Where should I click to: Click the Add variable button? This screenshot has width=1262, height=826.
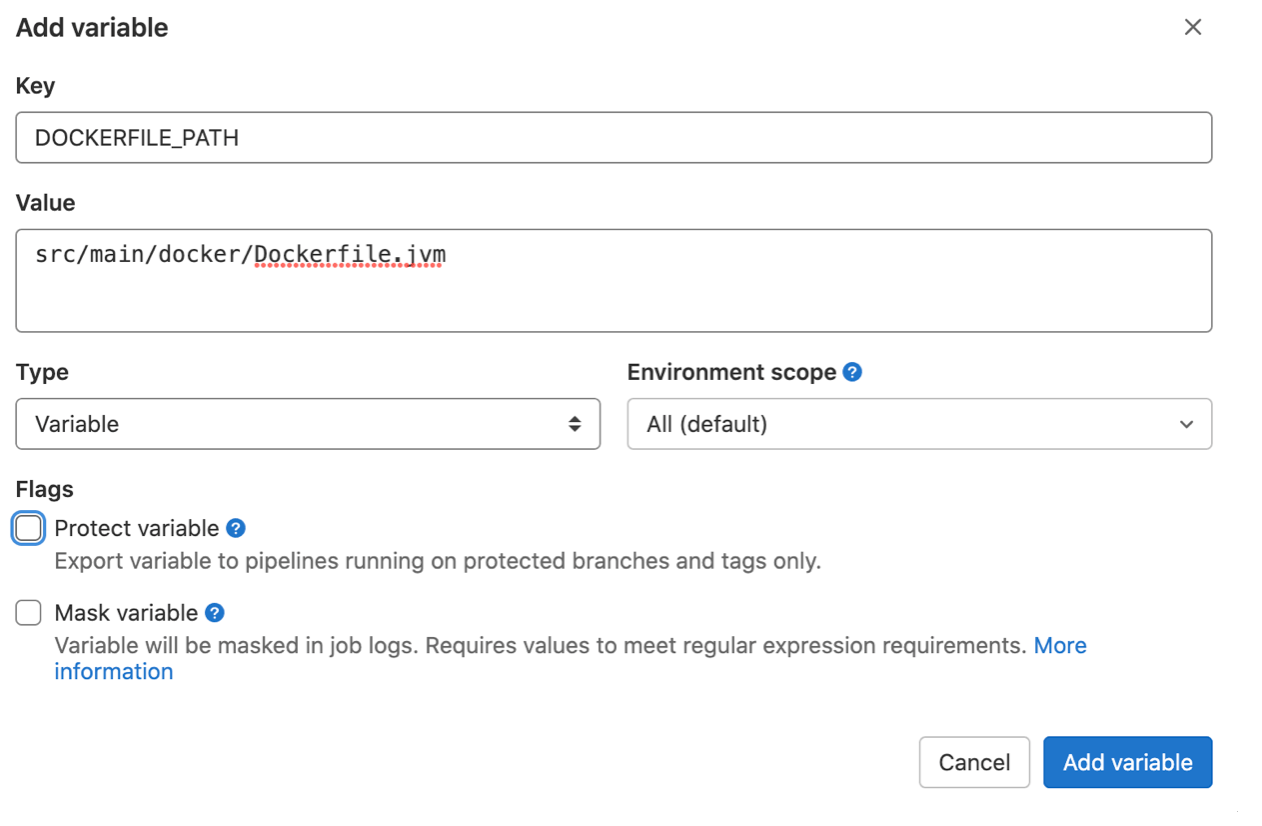click(1127, 762)
